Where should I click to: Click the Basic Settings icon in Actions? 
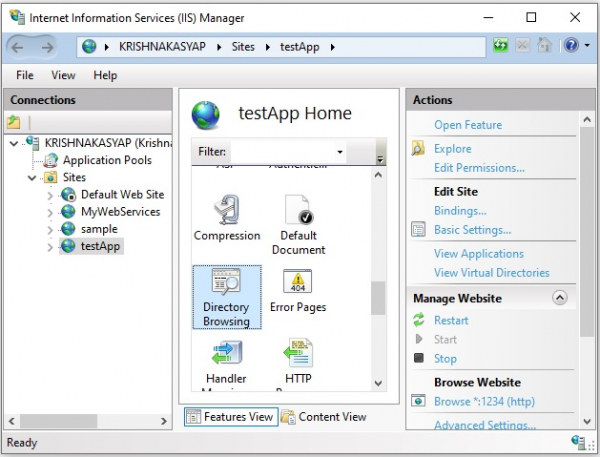pos(418,230)
